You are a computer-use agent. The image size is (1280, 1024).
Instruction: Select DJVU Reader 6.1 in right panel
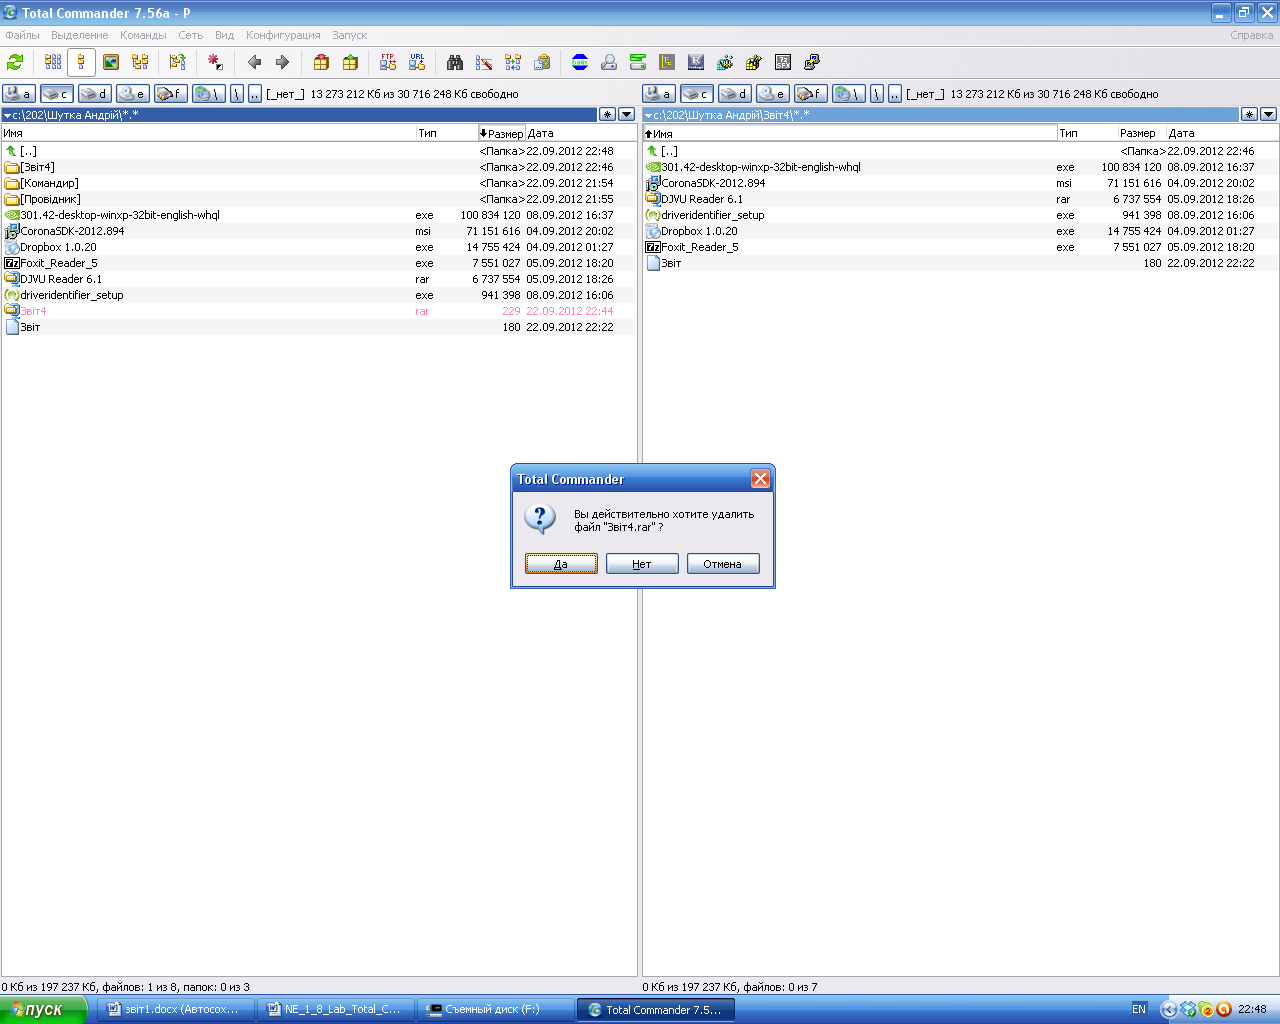[960, 199]
